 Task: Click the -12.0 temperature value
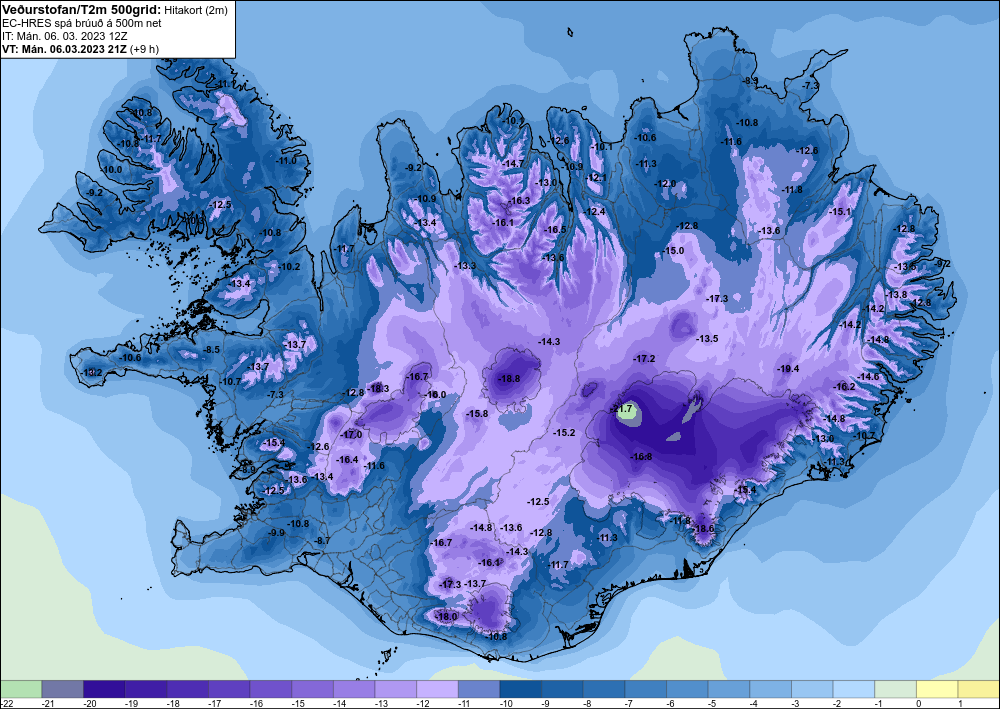click(665, 184)
